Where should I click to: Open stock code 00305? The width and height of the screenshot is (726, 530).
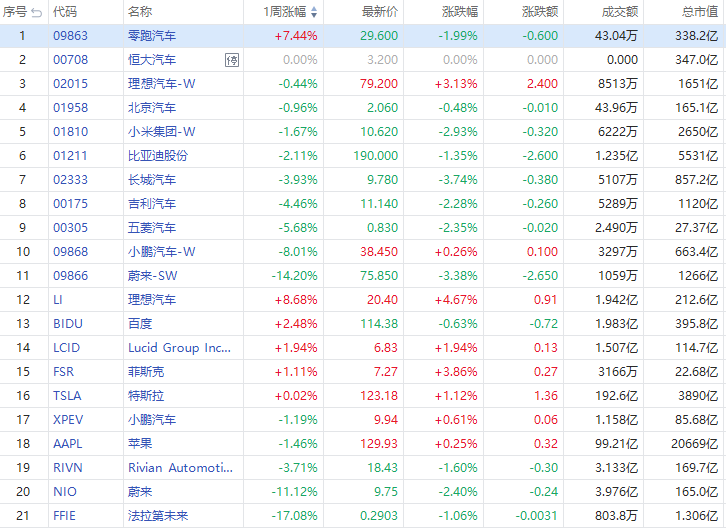tap(70, 228)
